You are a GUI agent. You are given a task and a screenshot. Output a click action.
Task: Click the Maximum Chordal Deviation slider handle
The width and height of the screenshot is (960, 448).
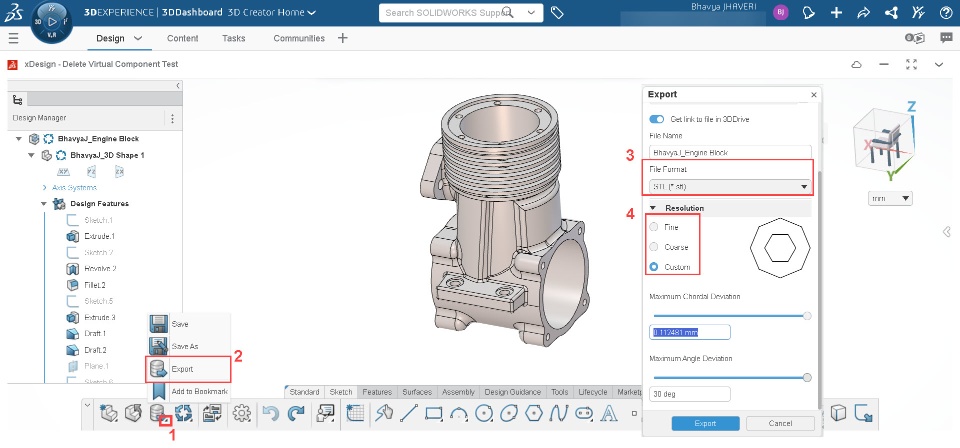pos(807,315)
